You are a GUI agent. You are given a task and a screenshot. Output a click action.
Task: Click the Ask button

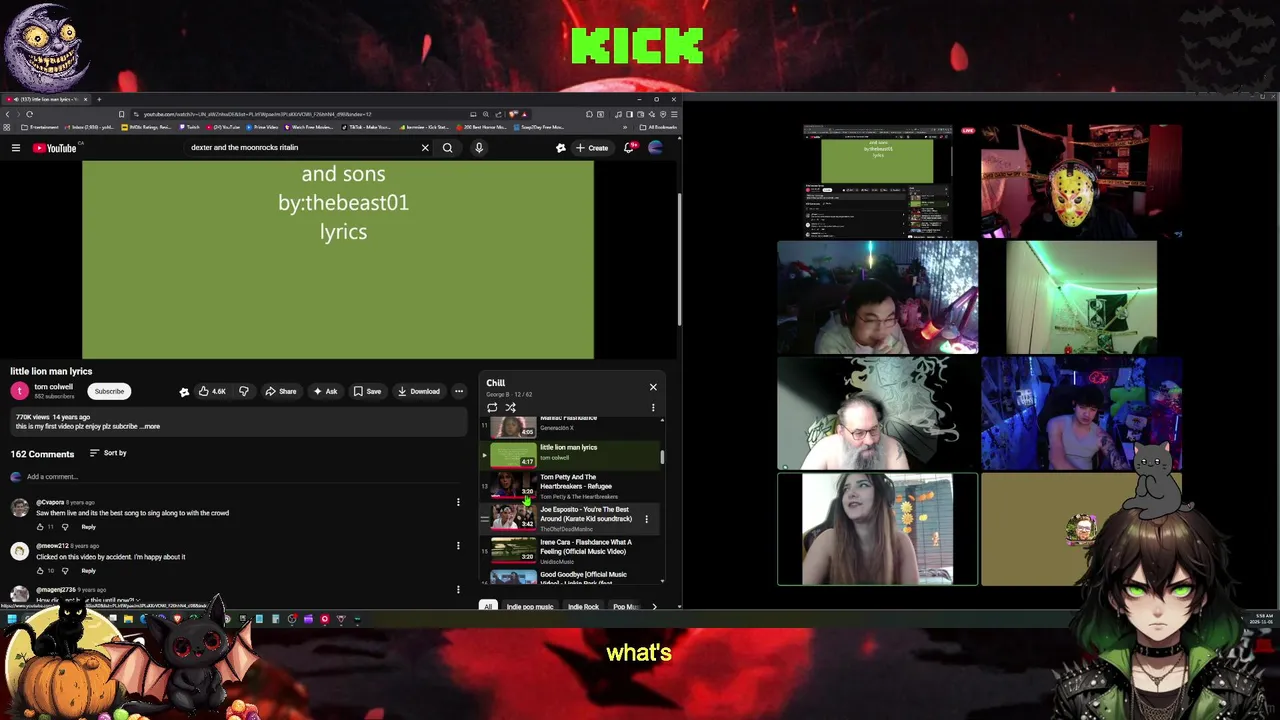tap(325, 391)
